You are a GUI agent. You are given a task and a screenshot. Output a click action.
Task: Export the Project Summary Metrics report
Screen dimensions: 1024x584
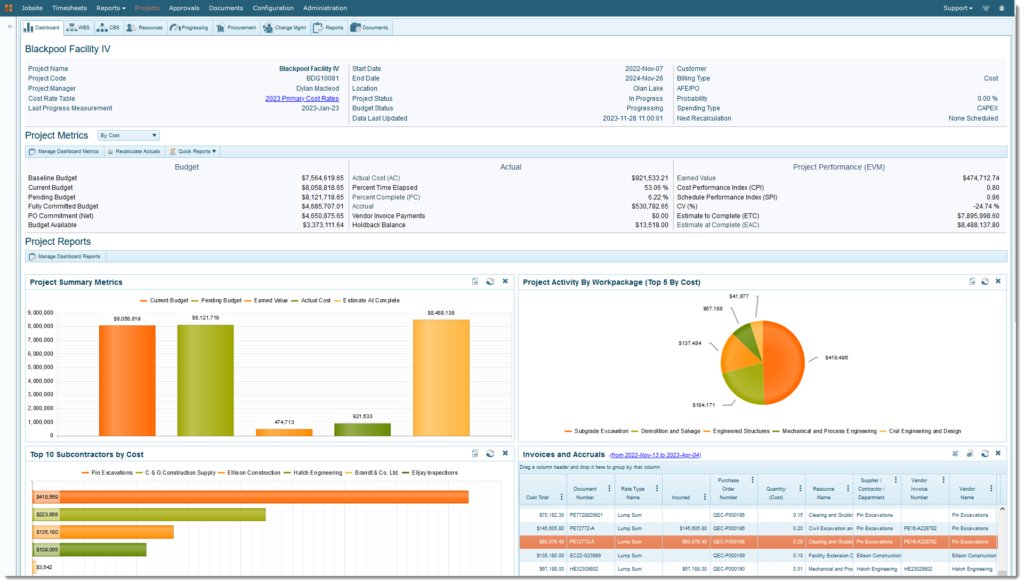[x=475, y=282]
